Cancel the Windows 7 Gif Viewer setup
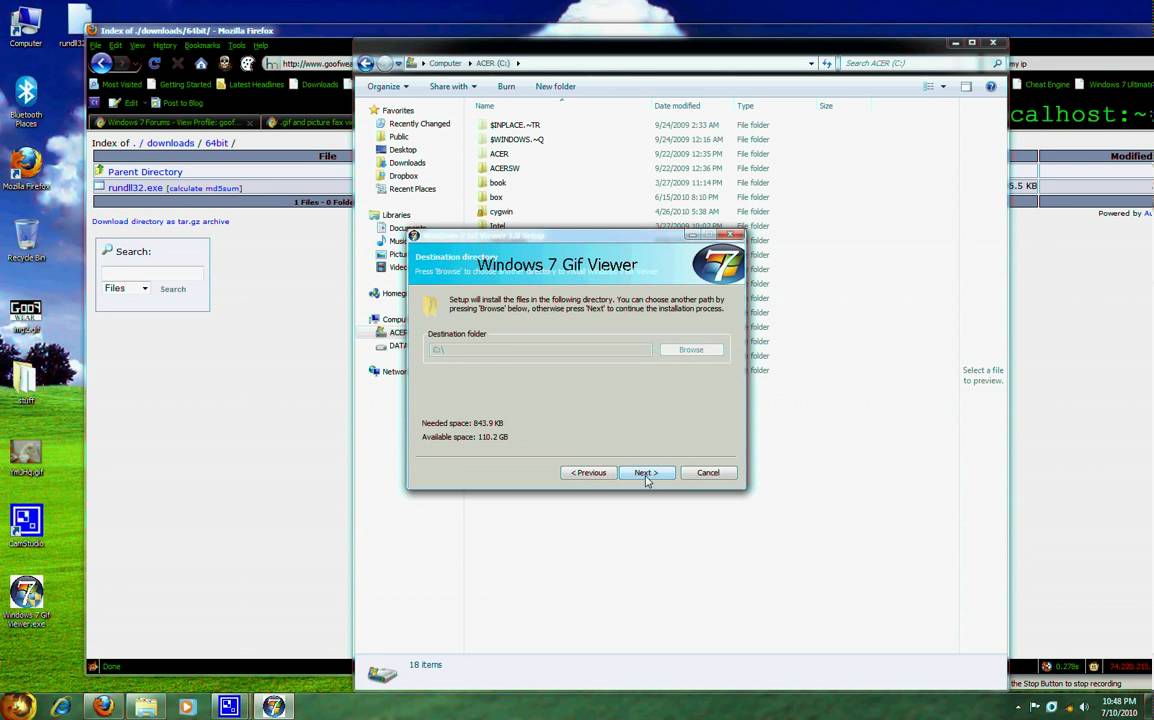This screenshot has height=720, width=1154. coord(708,473)
